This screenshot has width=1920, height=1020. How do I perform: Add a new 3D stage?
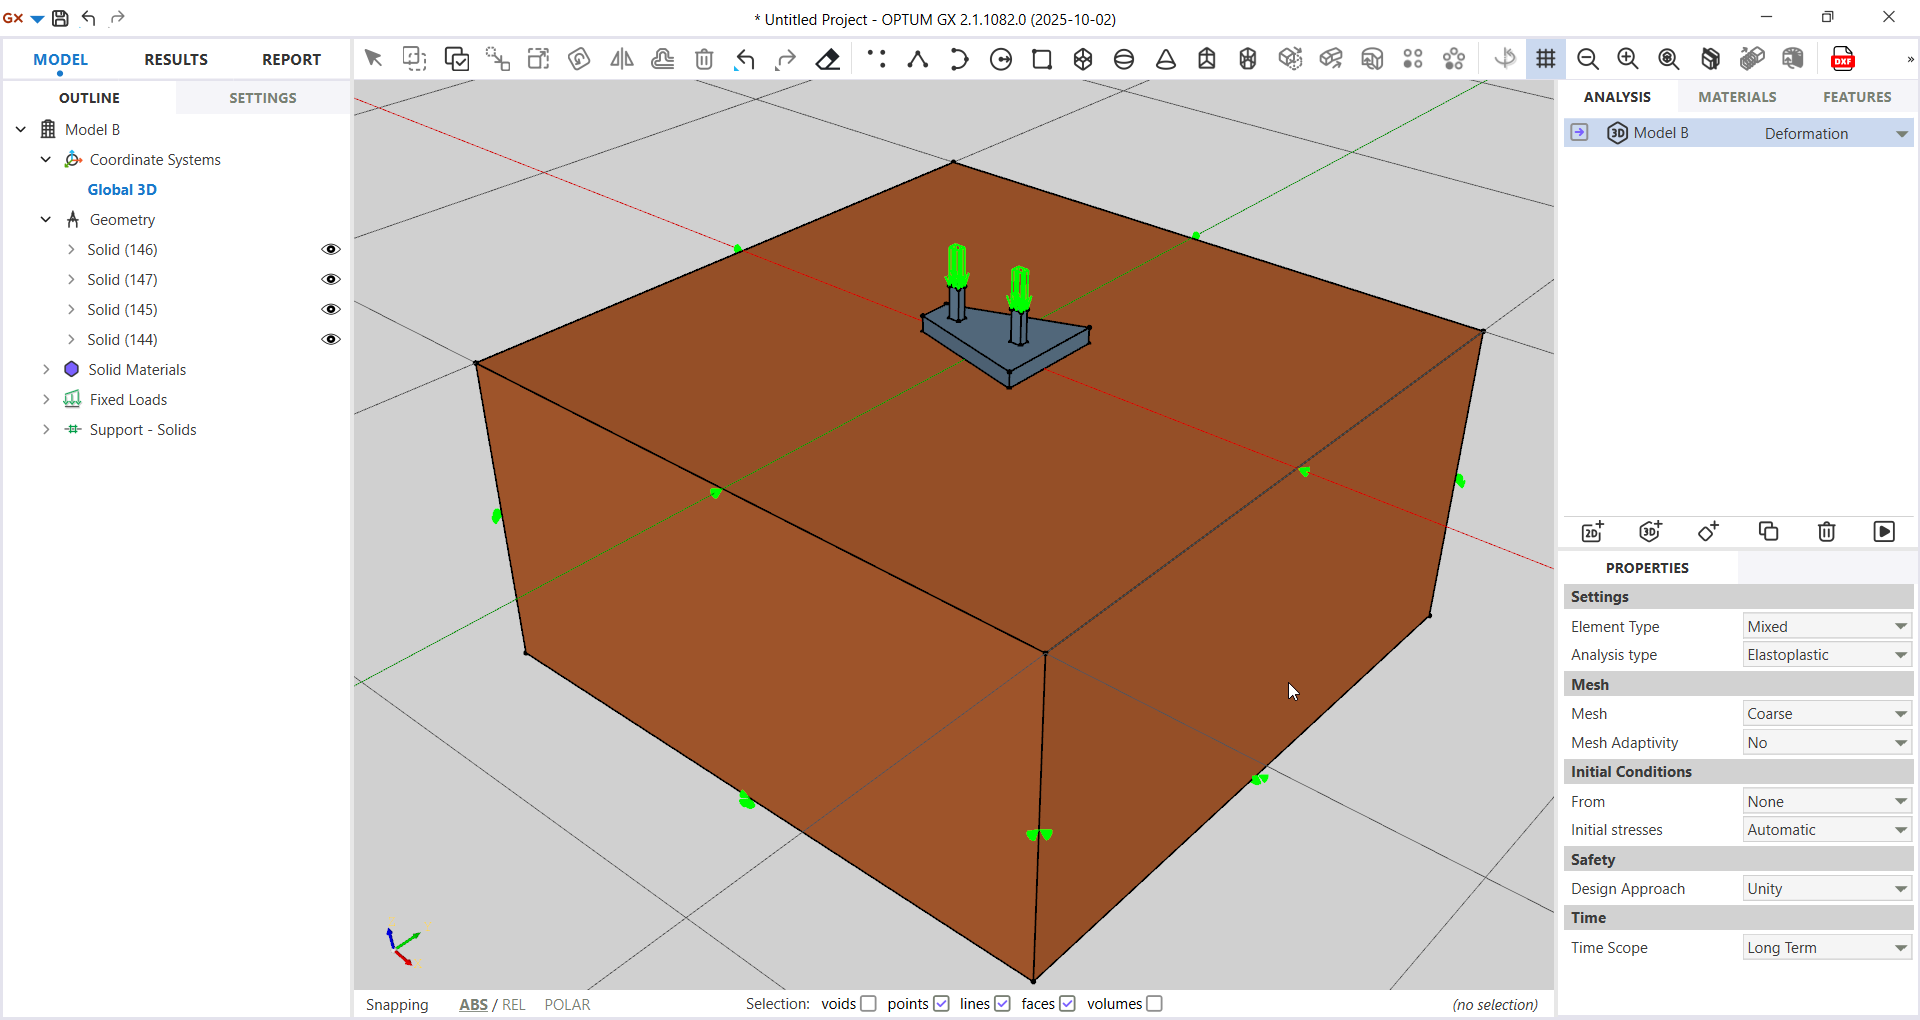pyautogui.click(x=1650, y=532)
